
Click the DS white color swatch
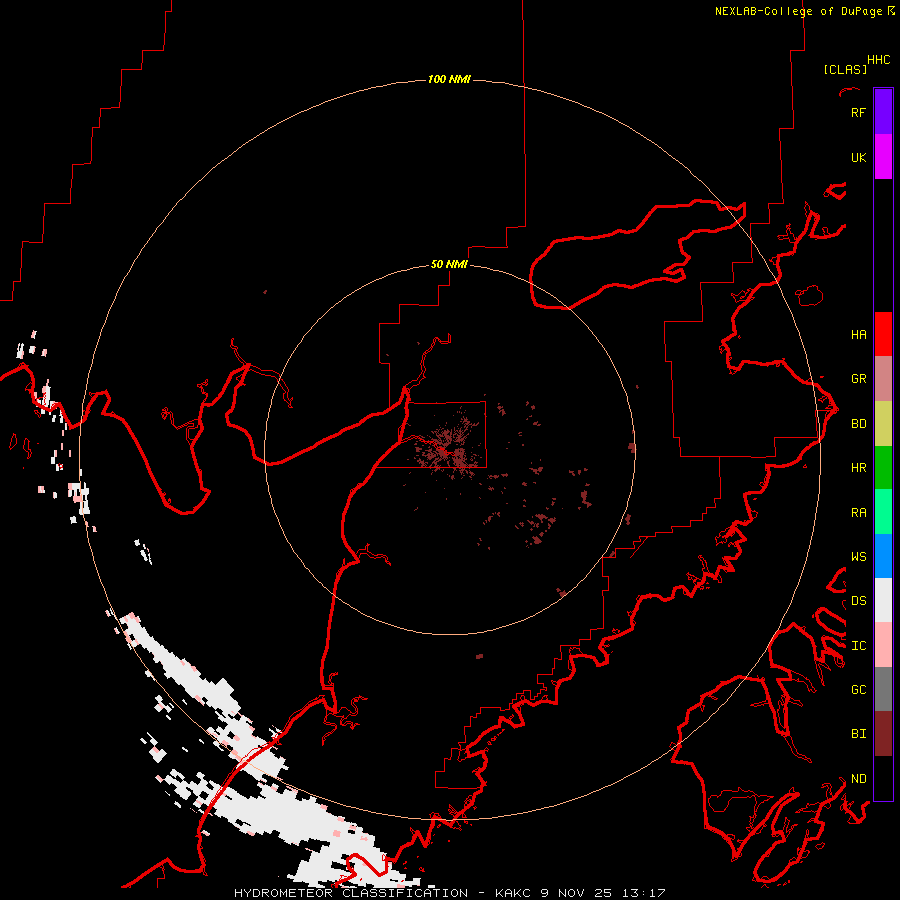point(883,600)
